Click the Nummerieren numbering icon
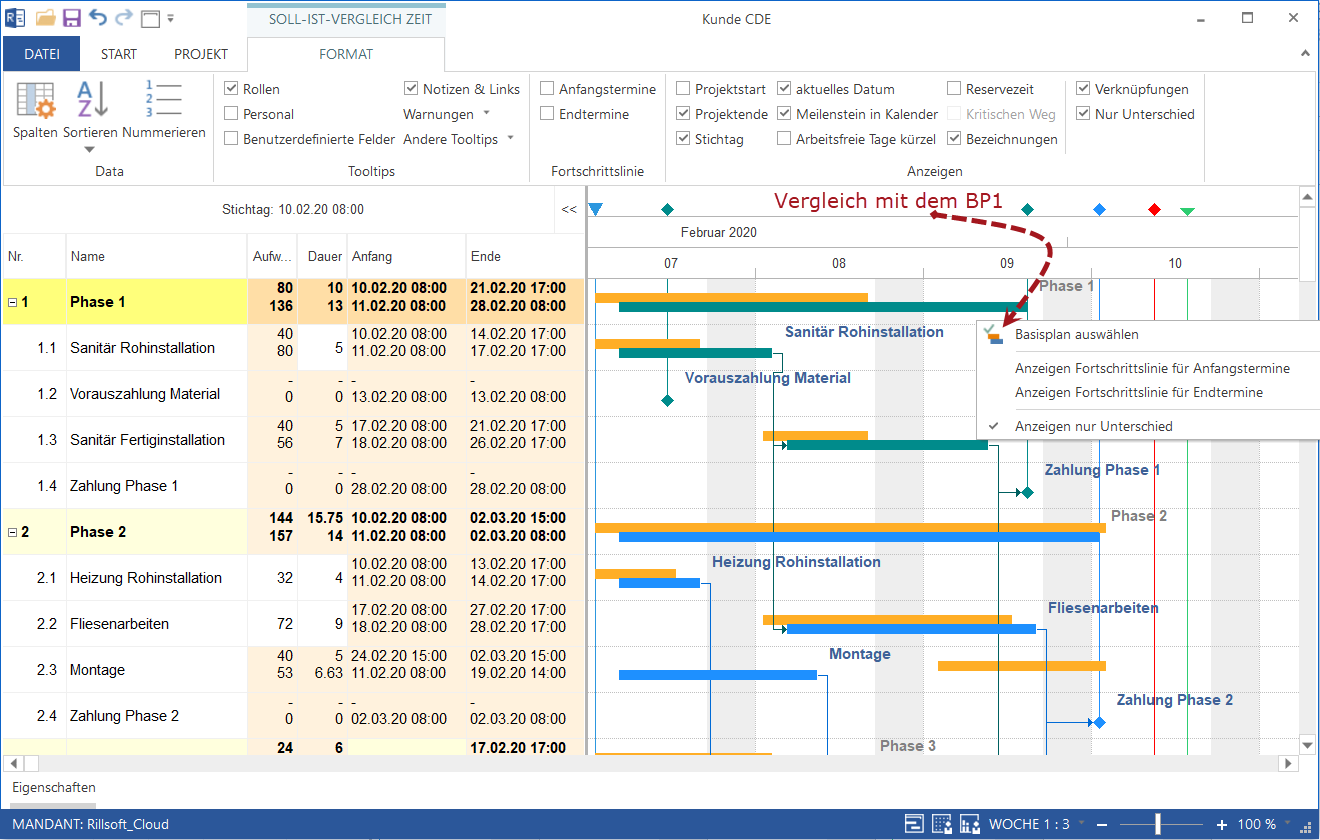 point(164,102)
